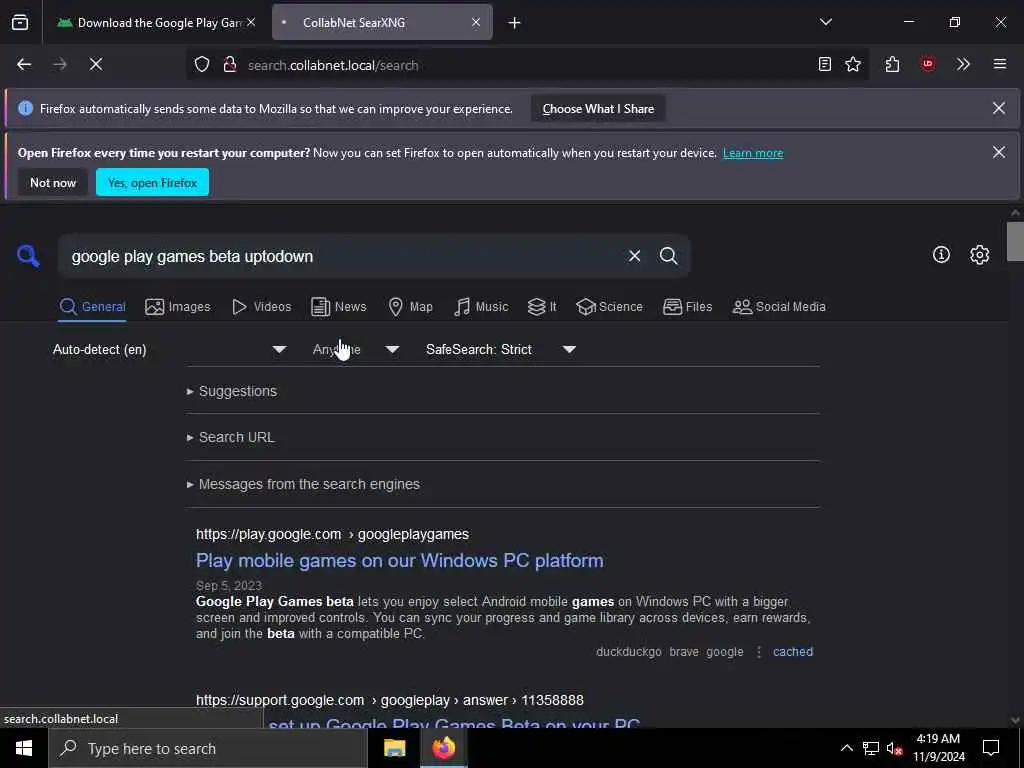The width and height of the screenshot is (1024, 768).
Task: Show more tools via the double-chevron icon
Action: click(963, 65)
